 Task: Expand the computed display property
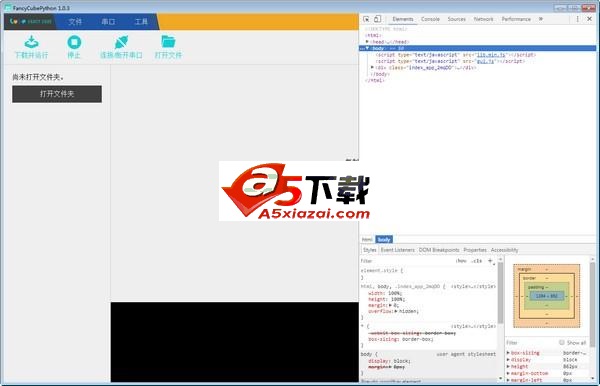point(508,360)
